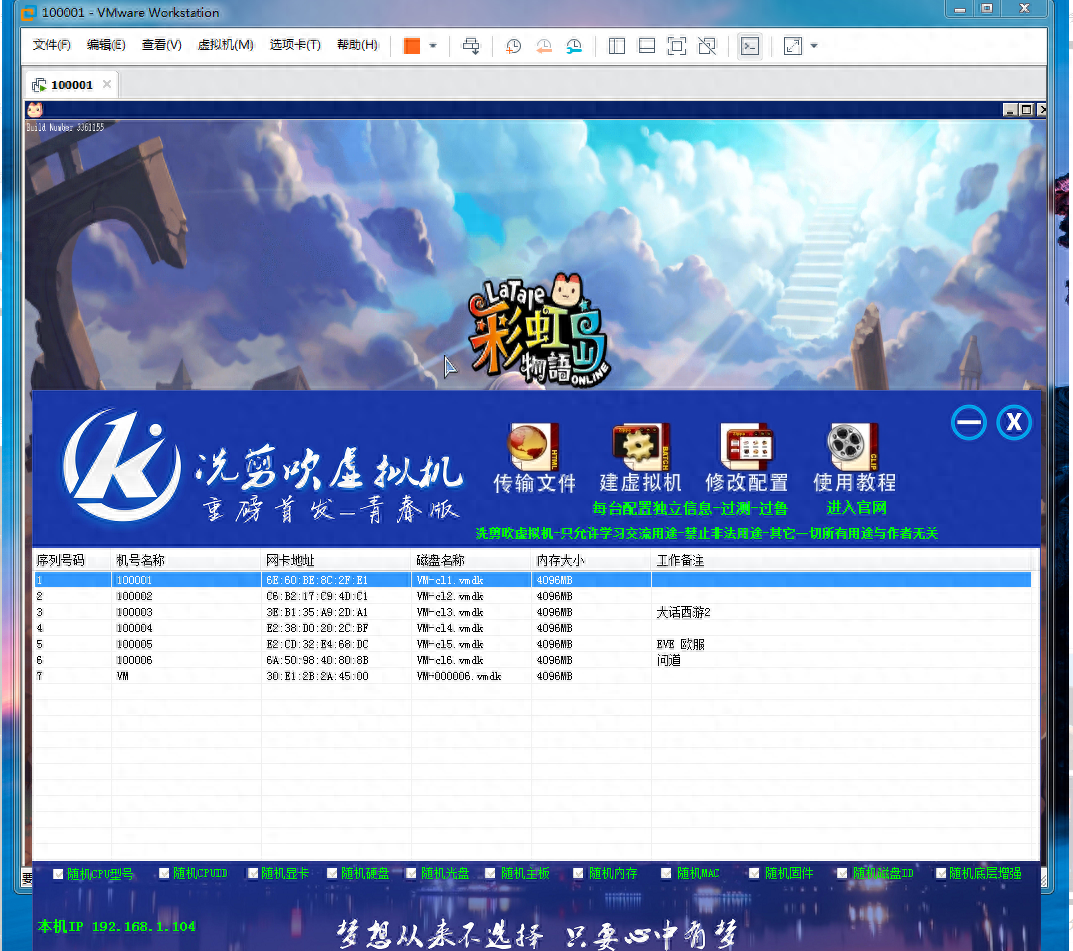
Task: Take a VM snapshot
Action: coord(513,46)
